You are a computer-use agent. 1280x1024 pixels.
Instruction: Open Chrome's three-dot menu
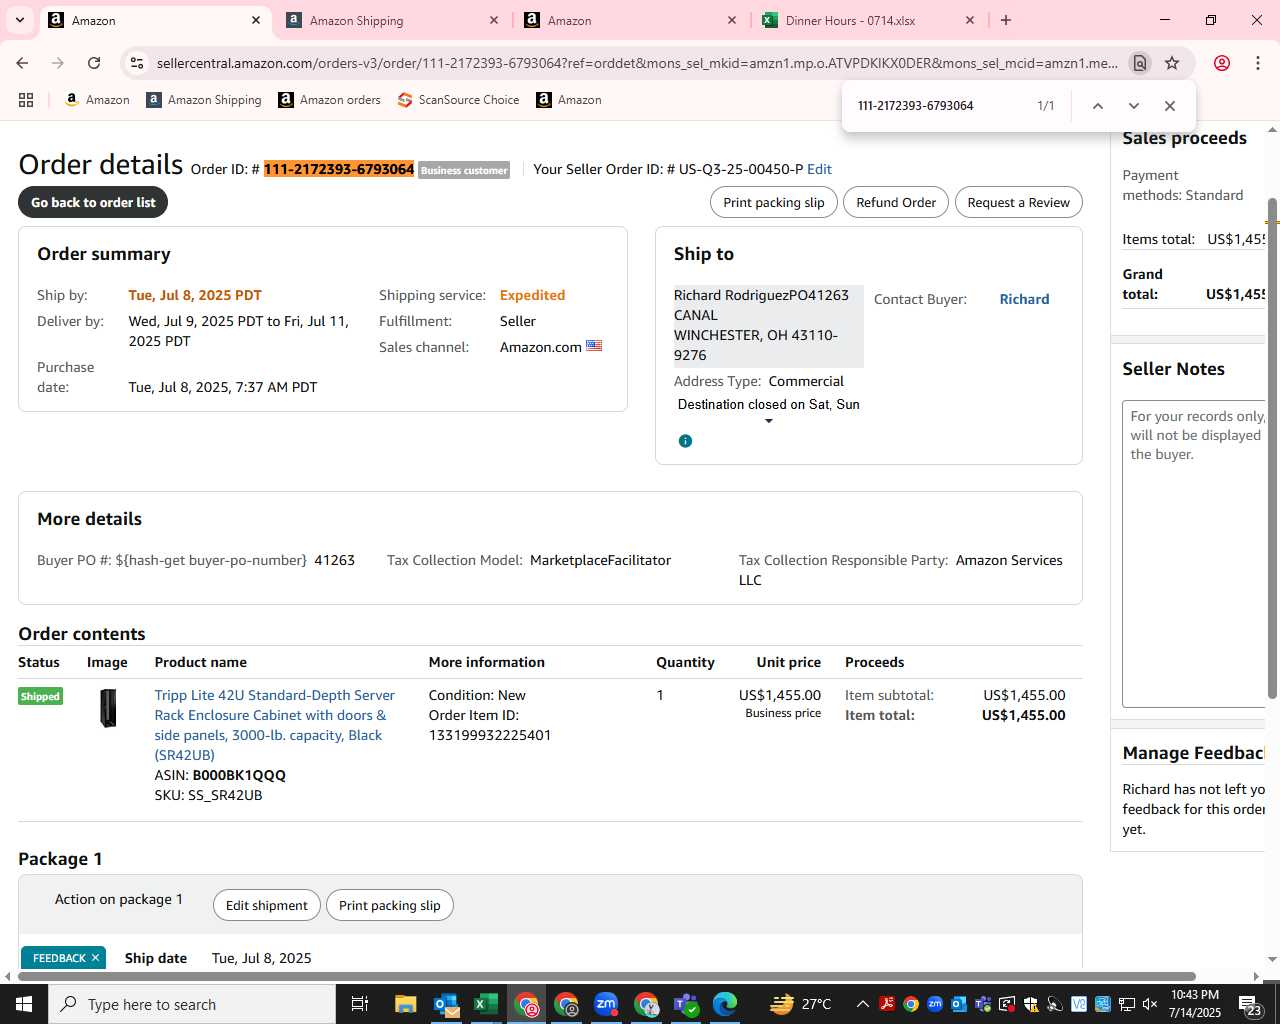tap(1258, 63)
